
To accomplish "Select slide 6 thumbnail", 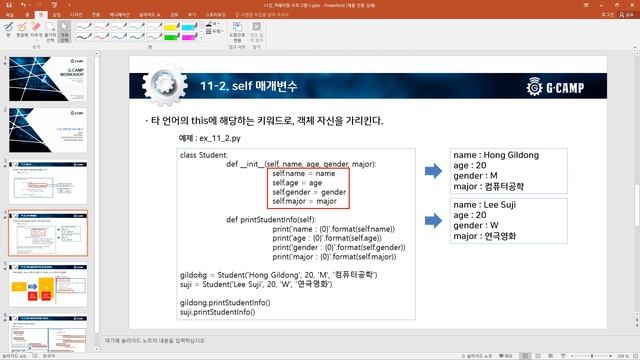I will [x=48, y=333].
